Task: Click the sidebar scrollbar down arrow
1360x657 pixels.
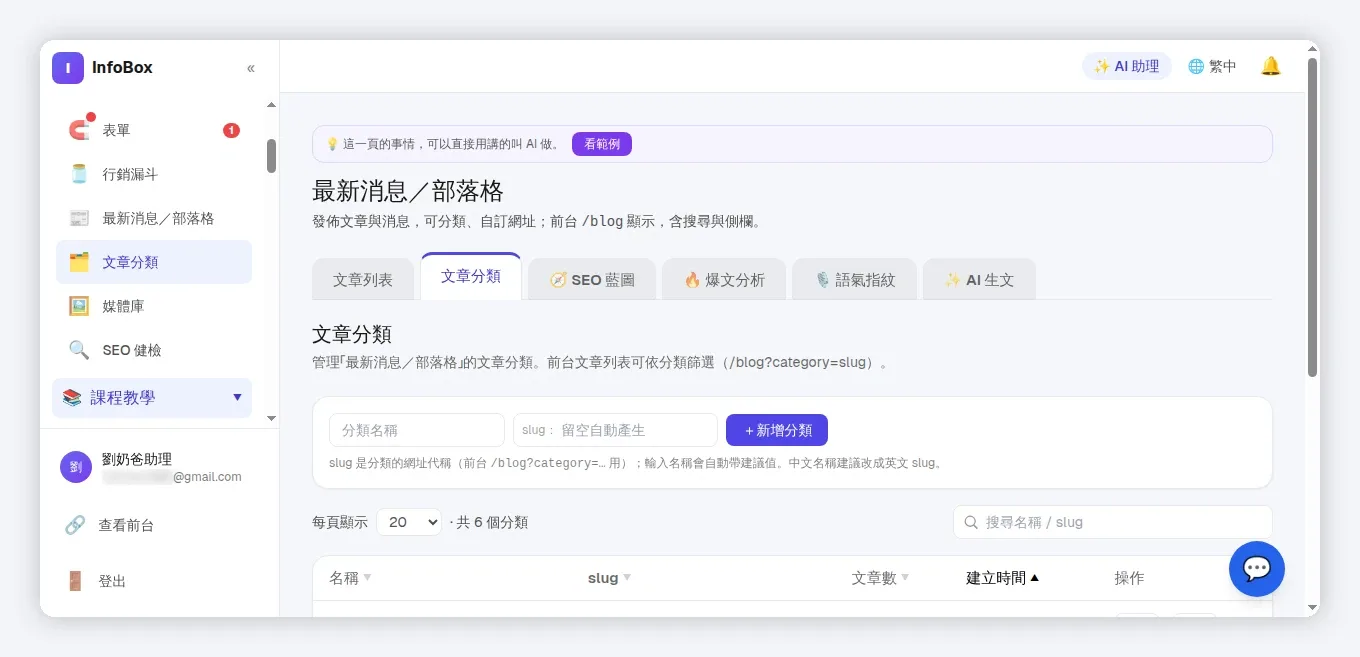Action: coord(271,418)
